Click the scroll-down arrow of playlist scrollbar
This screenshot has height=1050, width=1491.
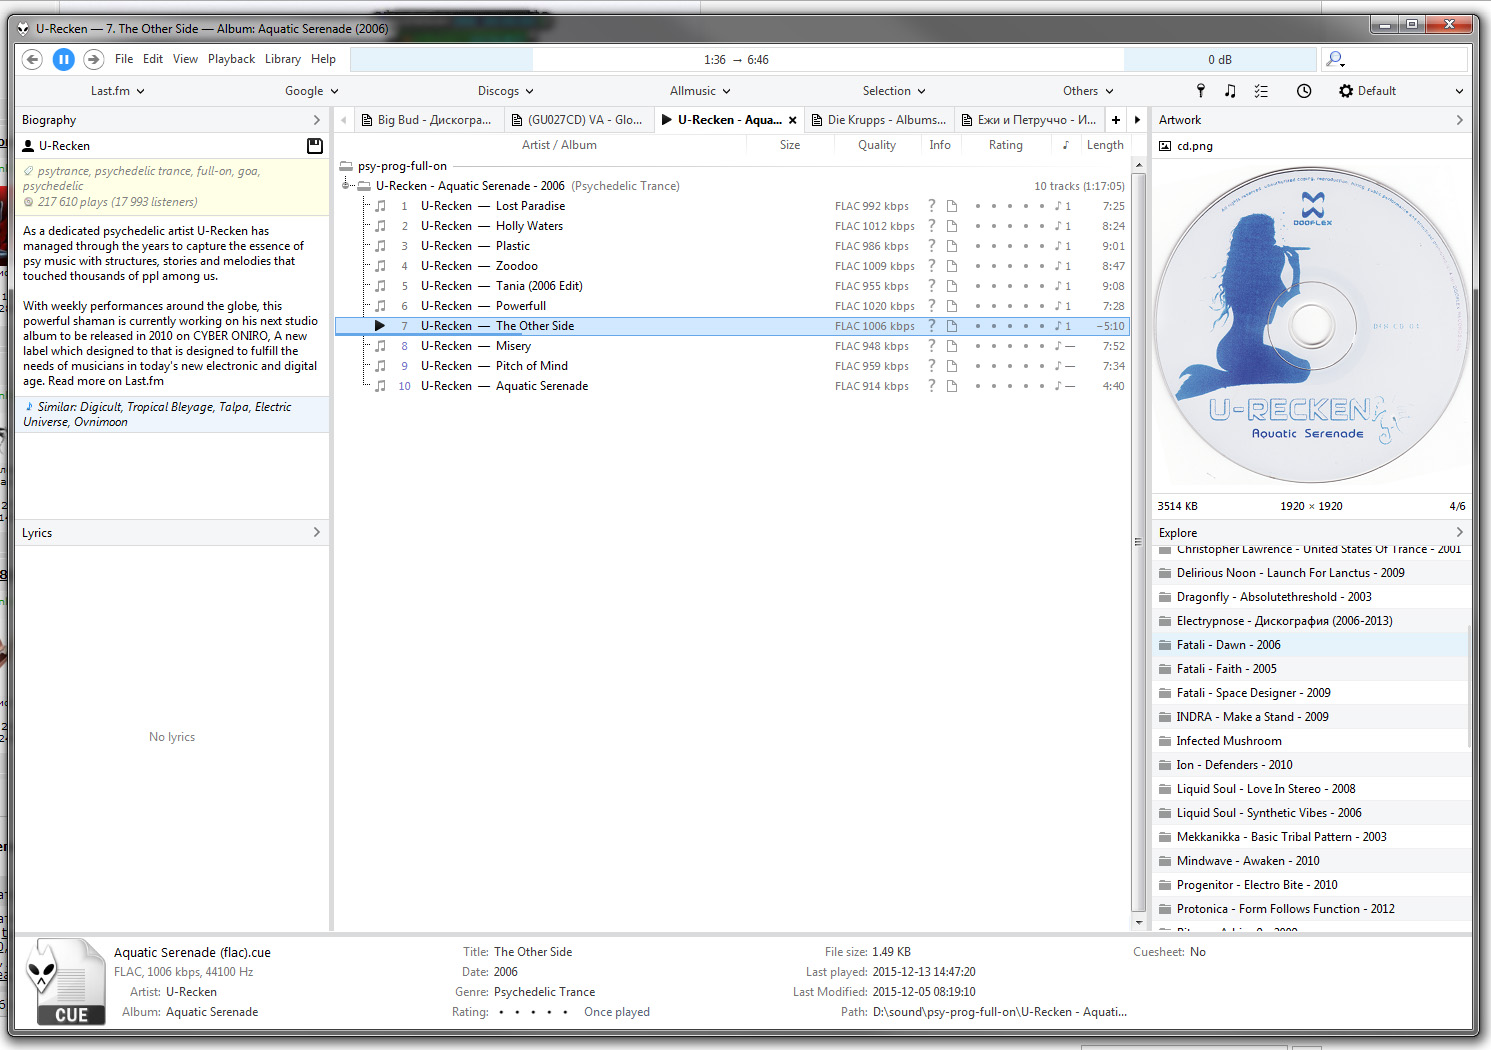pyautogui.click(x=1138, y=922)
